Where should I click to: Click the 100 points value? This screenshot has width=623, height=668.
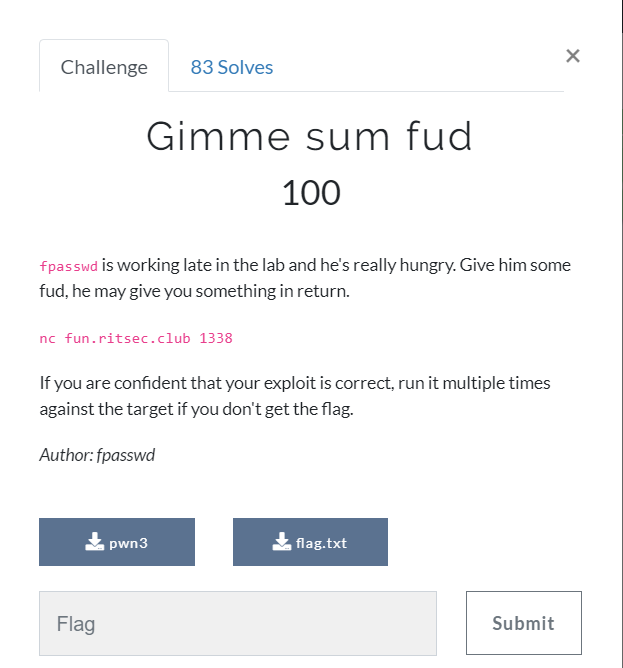click(312, 193)
